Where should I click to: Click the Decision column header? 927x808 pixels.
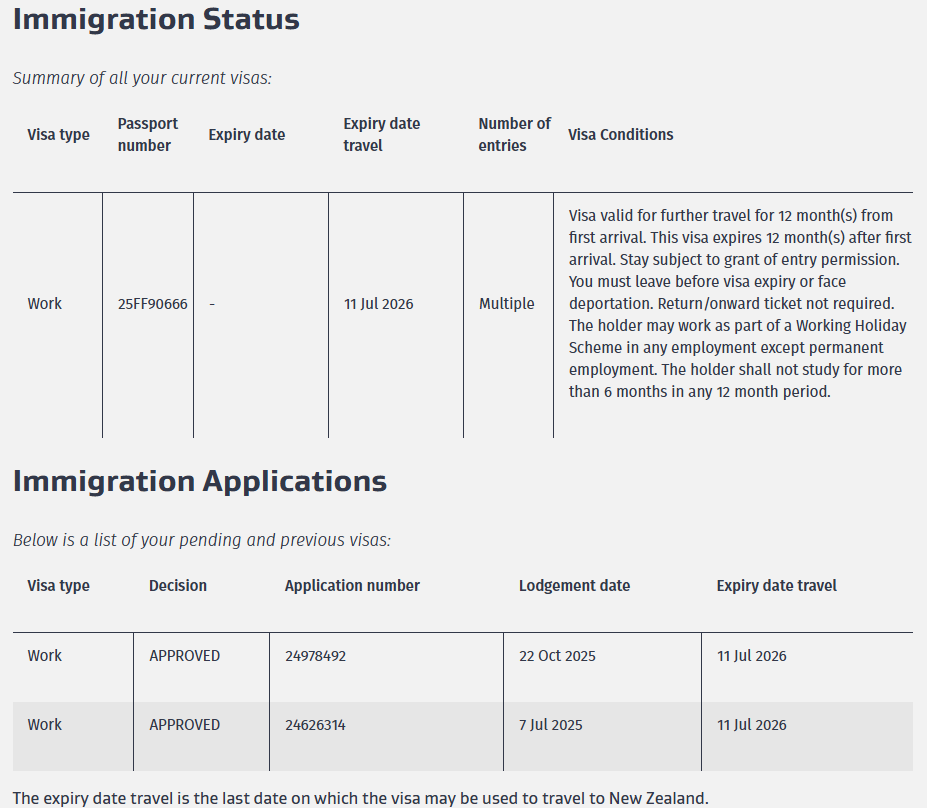(178, 586)
